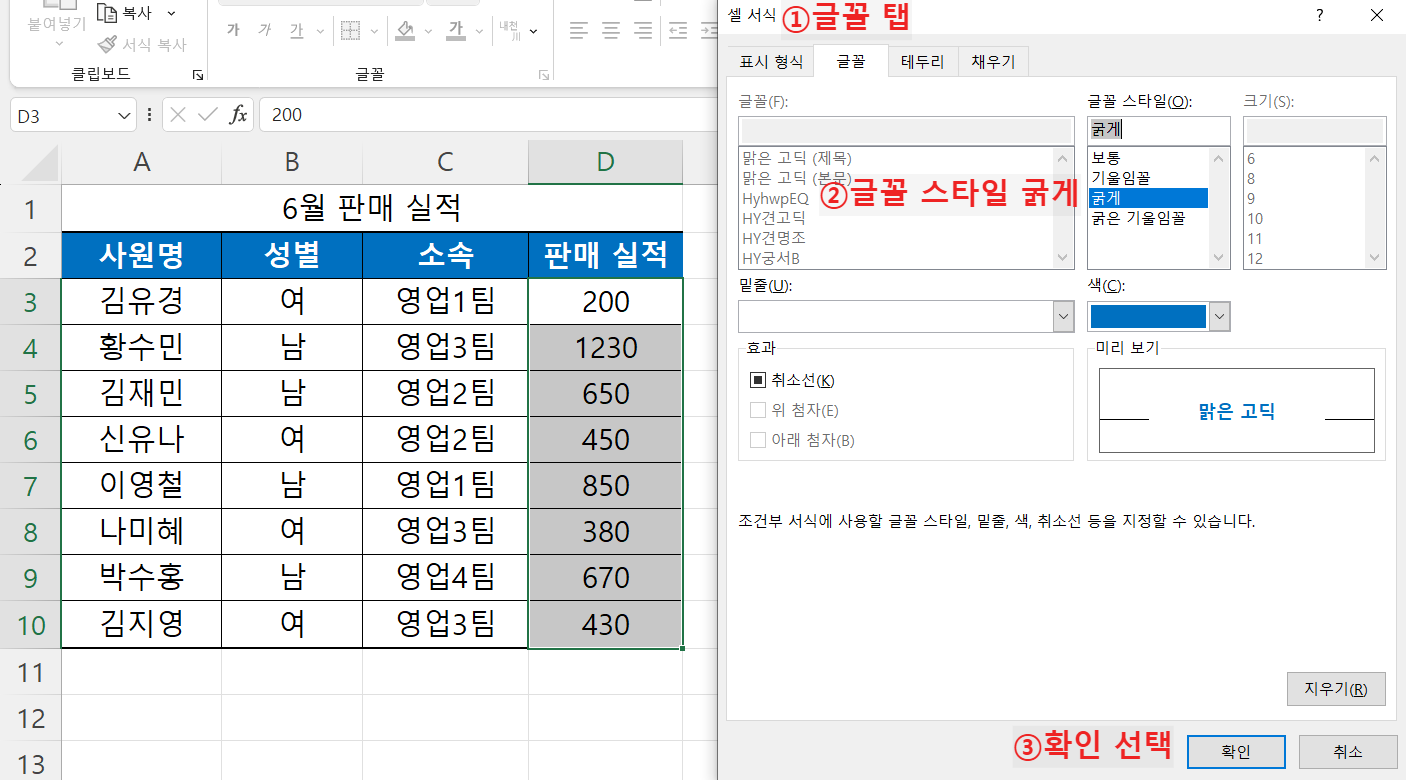Click the center alignment icon
This screenshot has width=1406, height=780.
[x=609, y=30]
